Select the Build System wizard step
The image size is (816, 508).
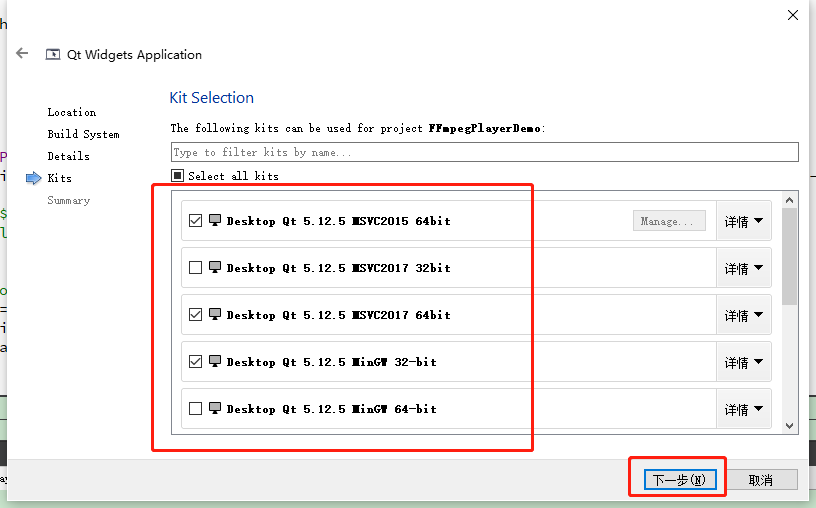click(x=83, y=134)
